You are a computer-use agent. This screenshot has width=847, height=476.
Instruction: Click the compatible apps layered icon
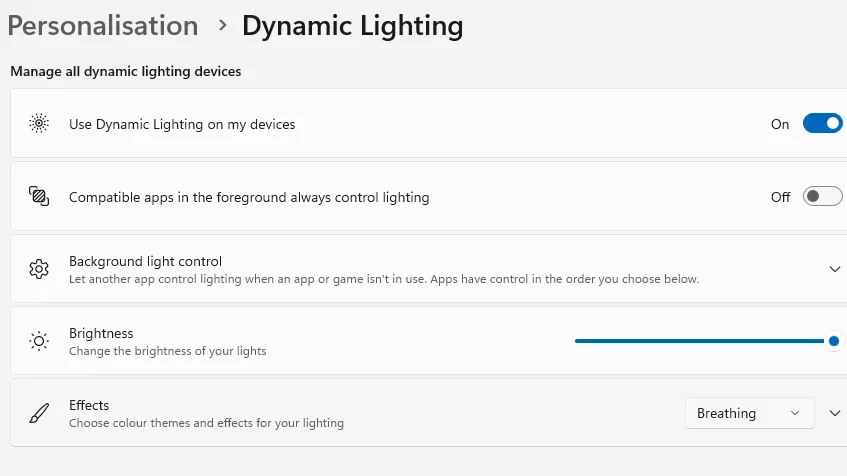tap(39, 196)
